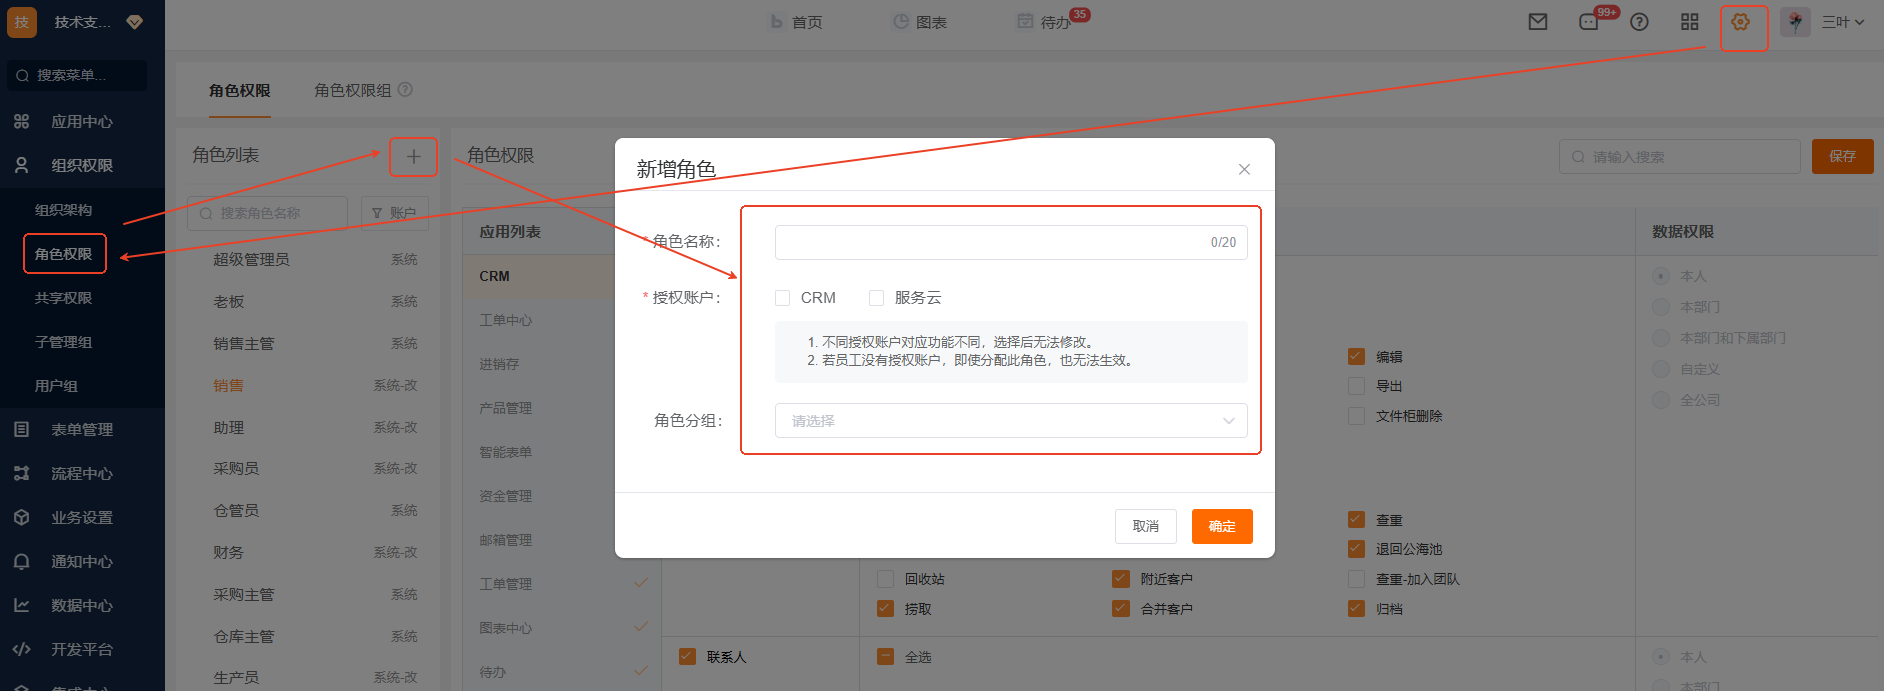Toggle the 文件柜删除 permission checkbox
This screenshot has height=691, width=1884.
1357,416
